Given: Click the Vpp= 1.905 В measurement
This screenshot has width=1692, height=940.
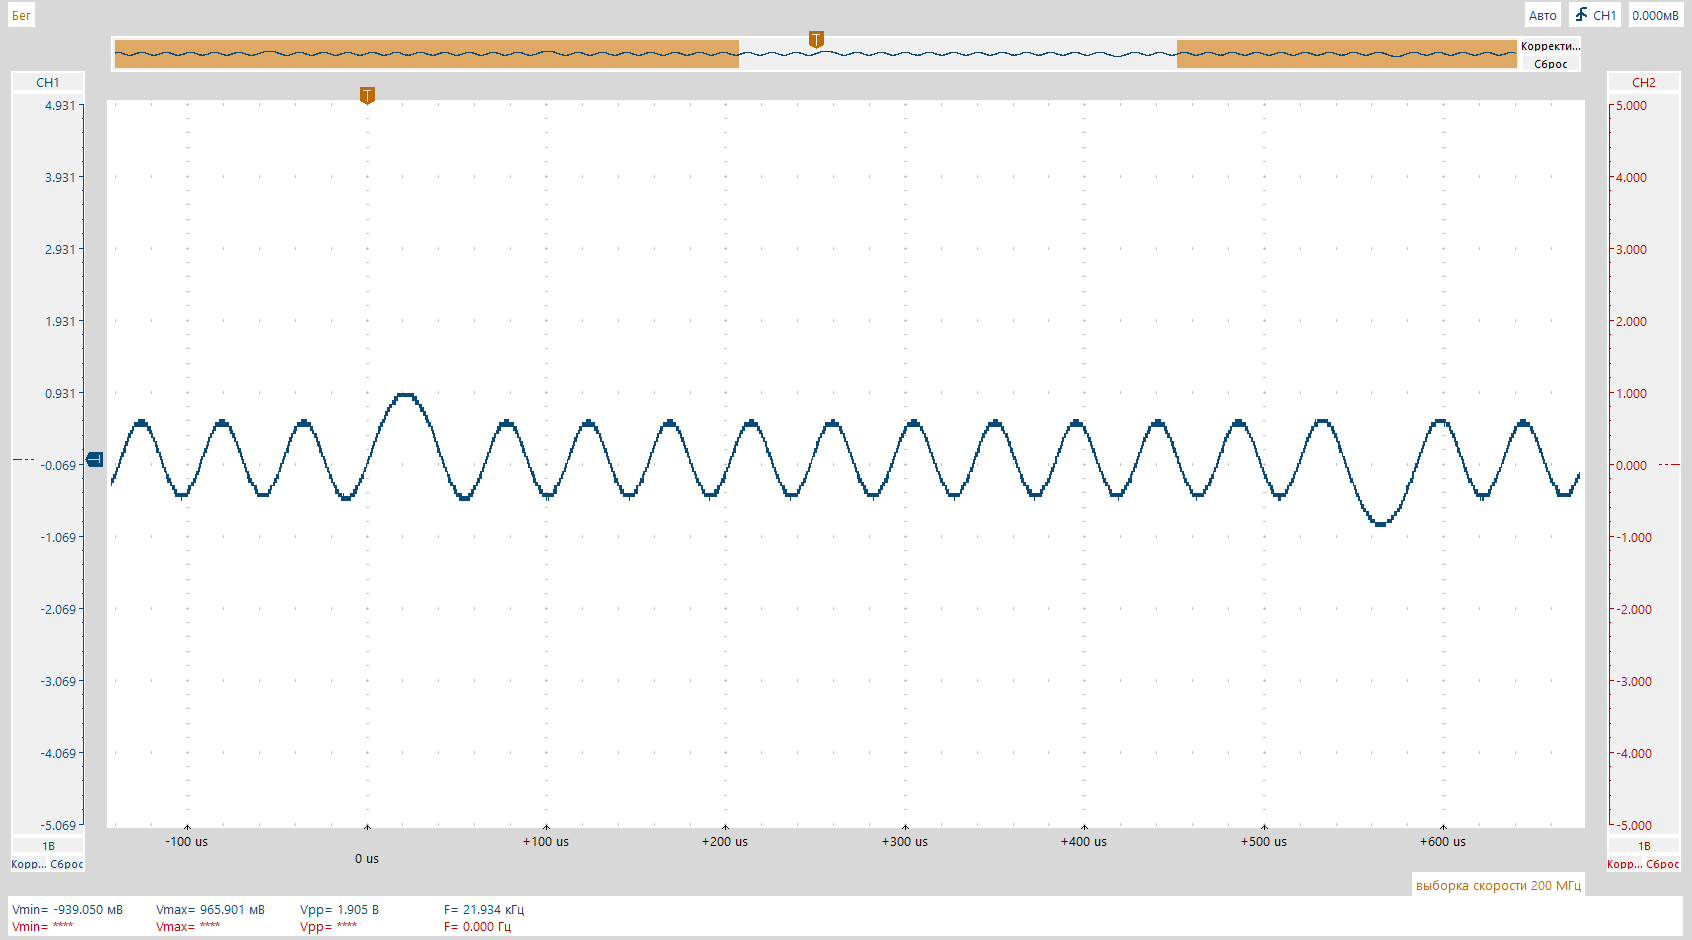Looking at the screenshot, I should click(x=339, y=909).
